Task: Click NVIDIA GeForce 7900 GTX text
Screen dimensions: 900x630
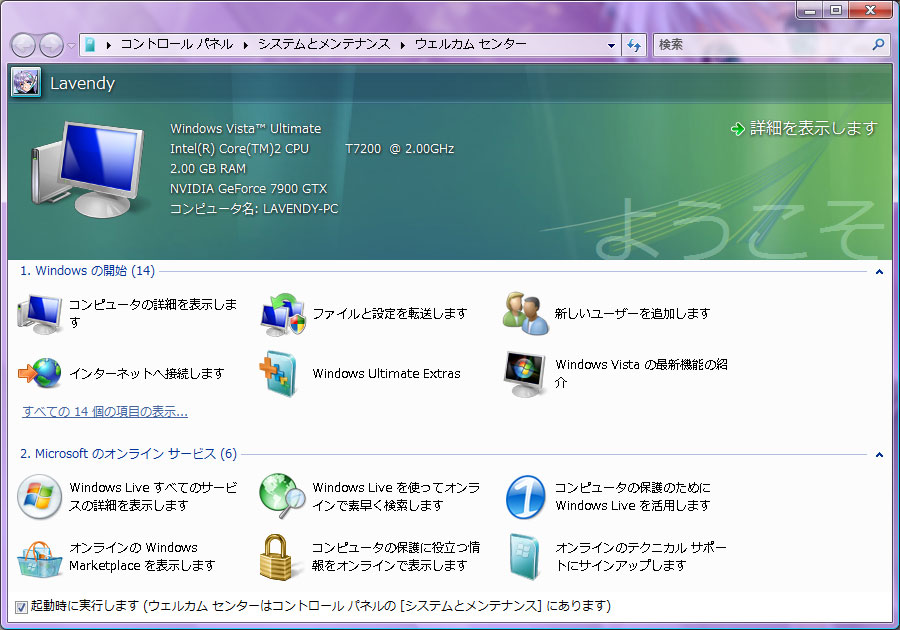Action: tap(249, 189)
